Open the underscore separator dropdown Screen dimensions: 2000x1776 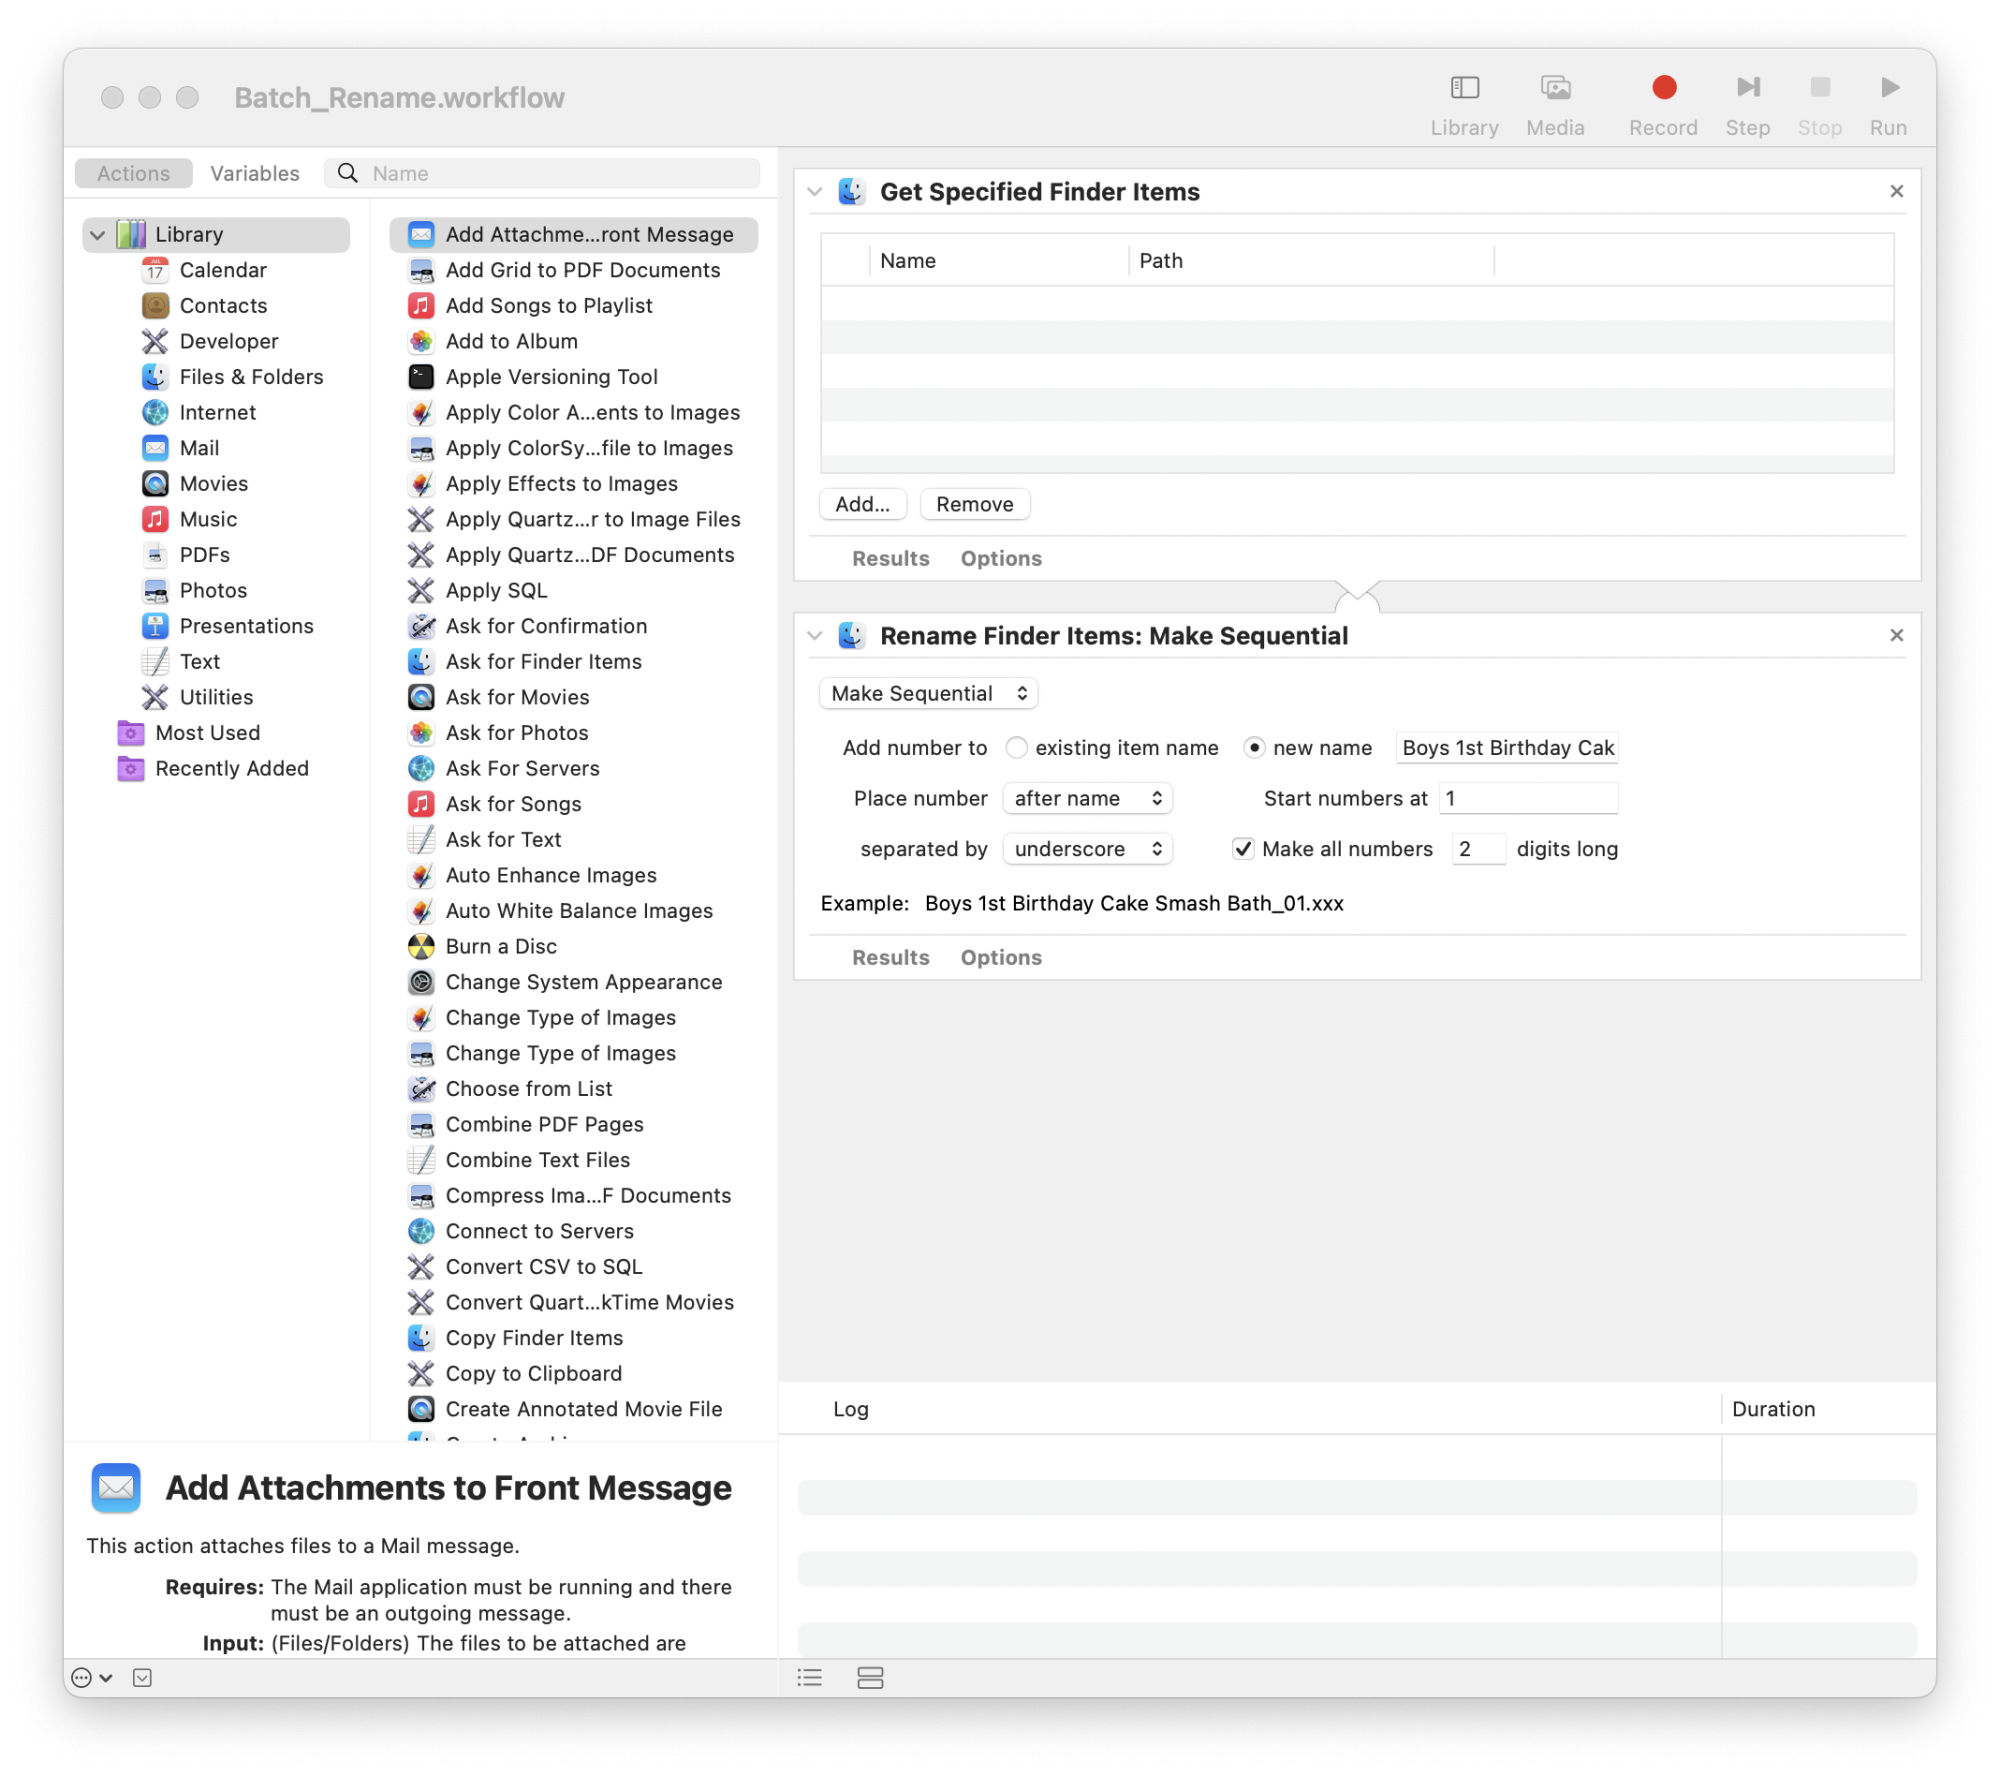pyautogui.click(x=1087, y=849)
